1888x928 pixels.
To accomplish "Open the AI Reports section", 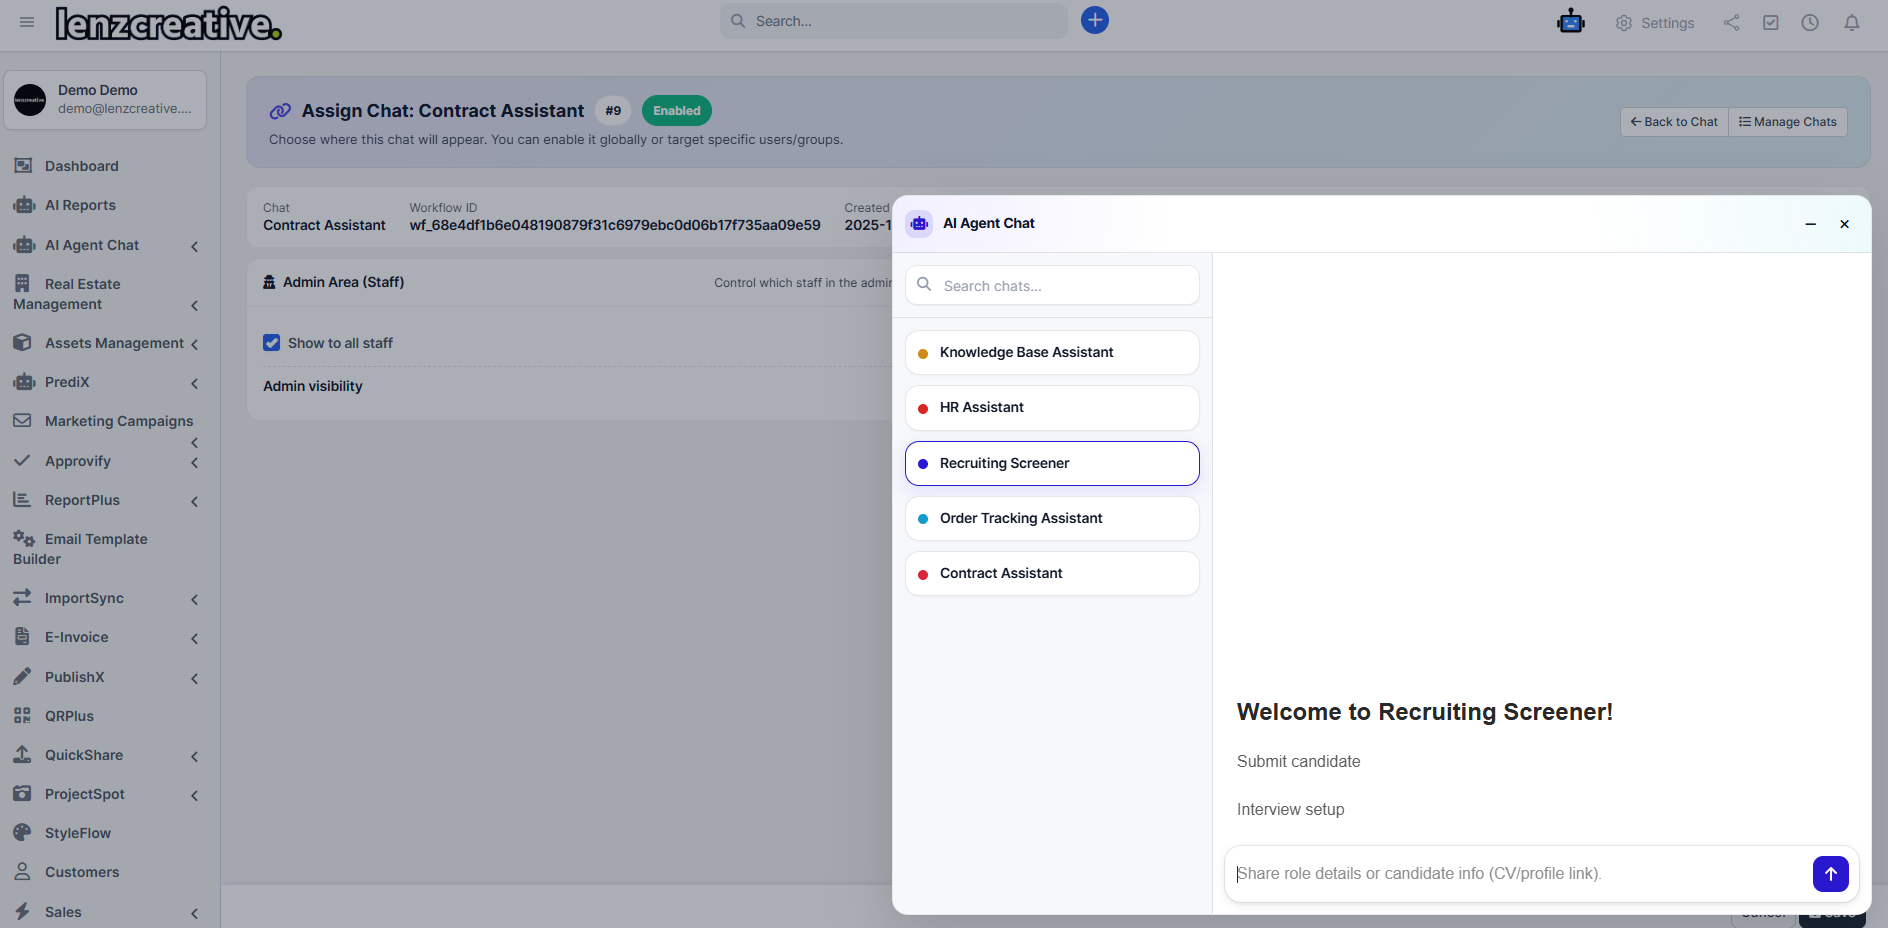I will [80, 205].
